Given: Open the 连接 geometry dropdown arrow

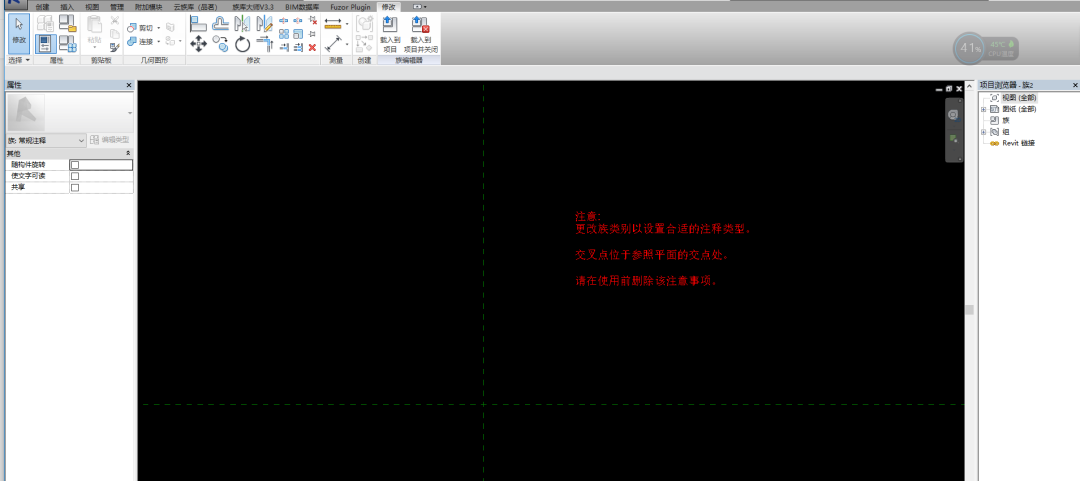Looking at the screenshot, I should [158, 42].
